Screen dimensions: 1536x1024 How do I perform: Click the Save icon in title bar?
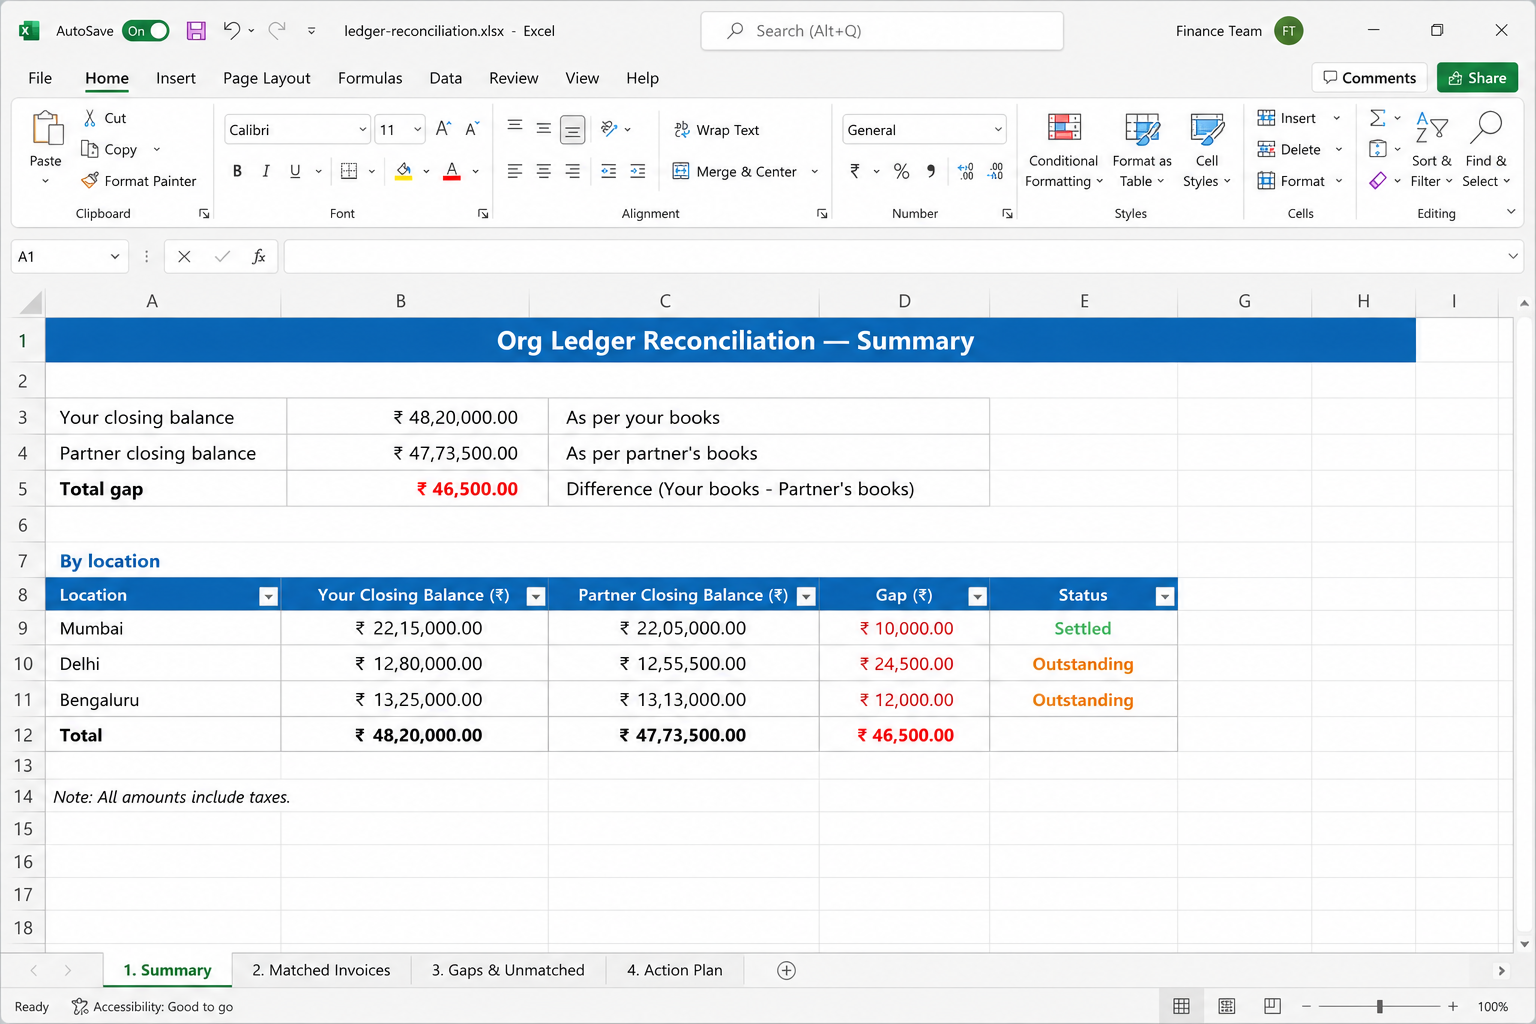(196, 31)
